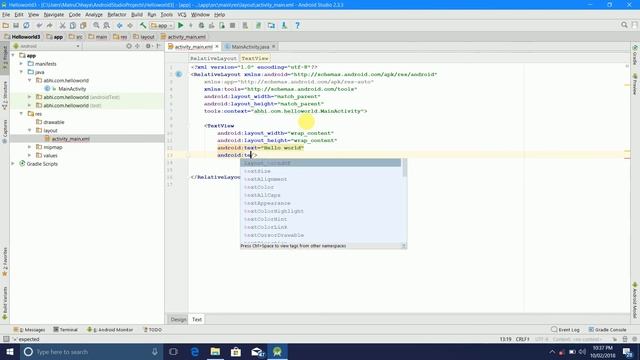This screenshot has height=360, width=640.
Task: Click RelativeLayout in the editor breadcrumb
Action: coord(213,58)
